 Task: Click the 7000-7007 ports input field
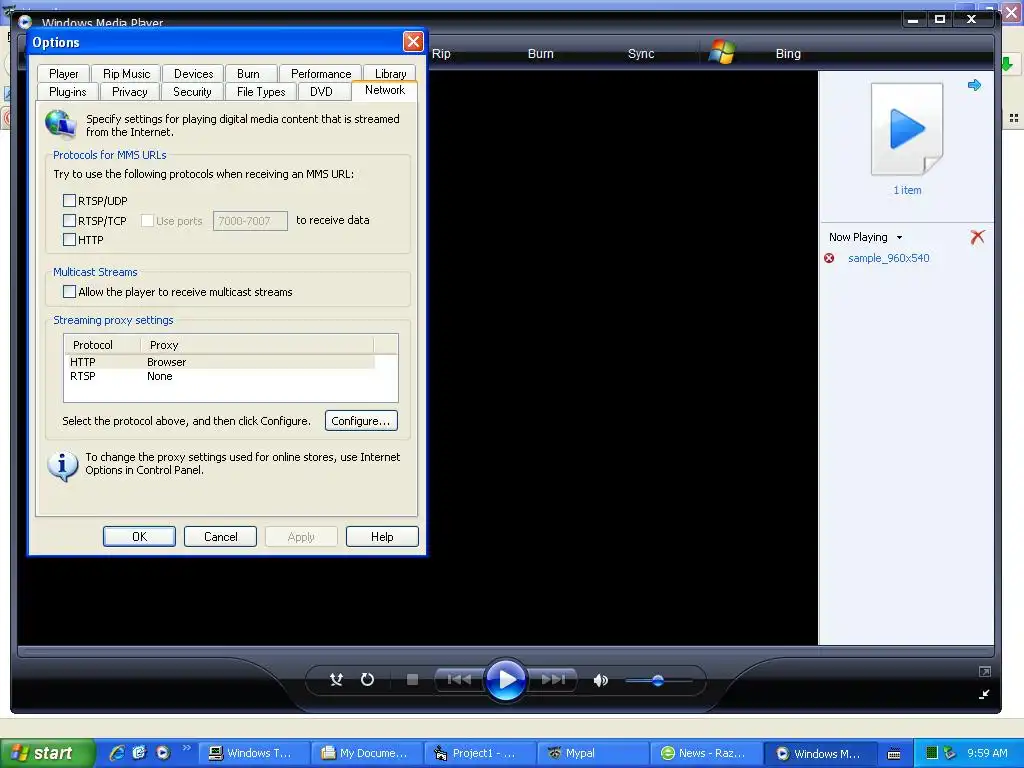click(x=250, y=221)
